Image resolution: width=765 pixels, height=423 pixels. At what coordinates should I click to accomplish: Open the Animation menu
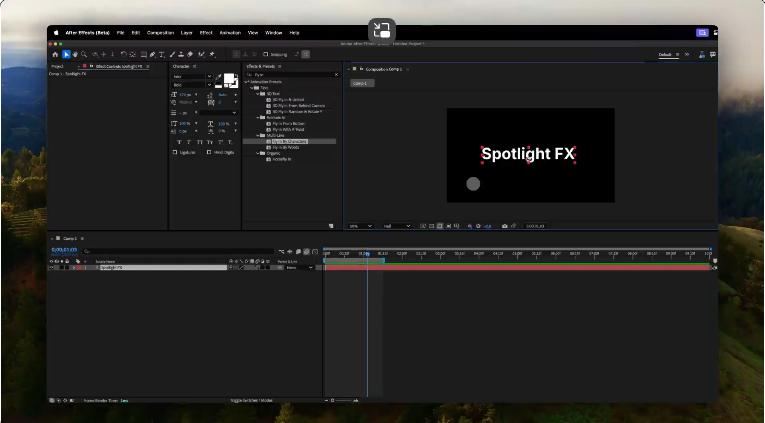coord(230,33)
